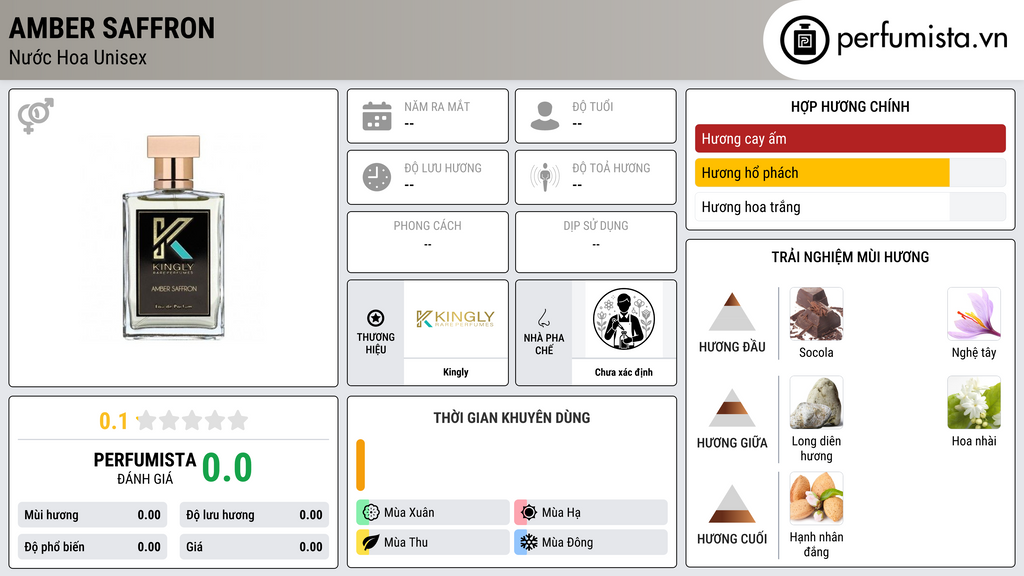Click the Hương cay ấm red bar
Image resolution: width=1024 pixels, height=576 pixels.
[x=850, y=138]
